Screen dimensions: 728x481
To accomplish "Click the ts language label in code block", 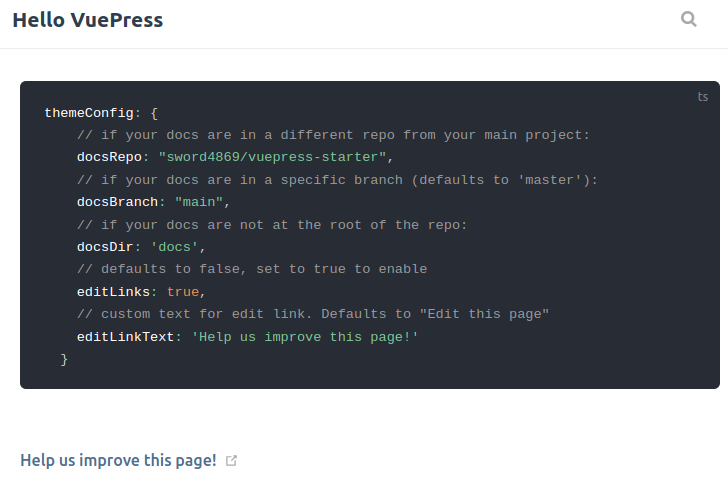I will [x=703, y=97].
